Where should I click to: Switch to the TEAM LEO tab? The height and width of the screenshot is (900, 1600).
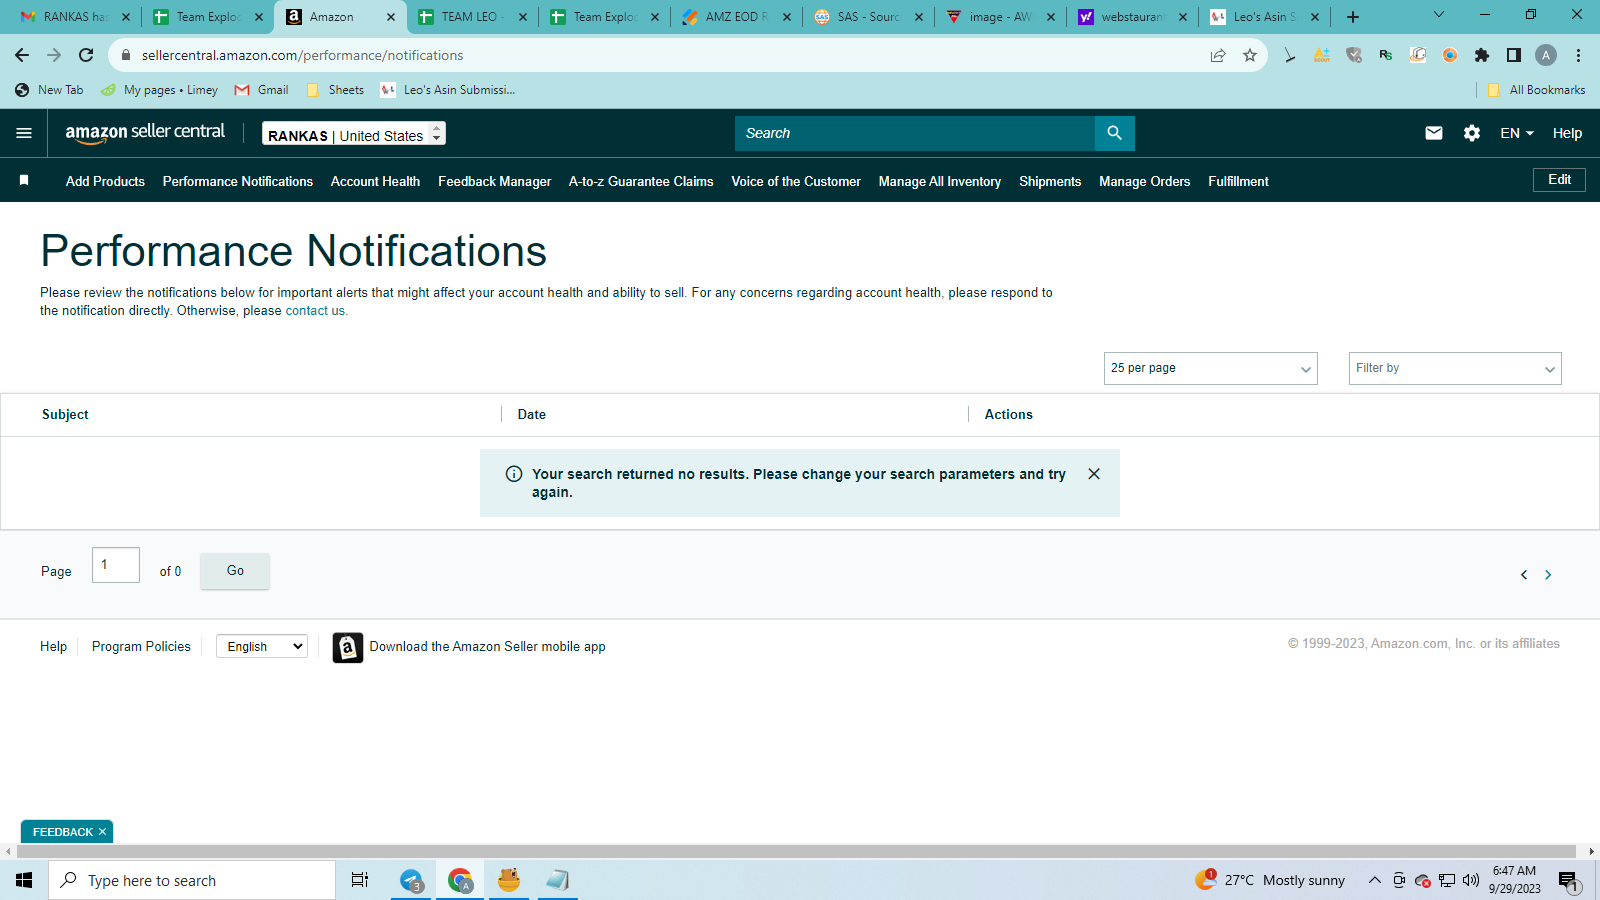coord(472,17)
